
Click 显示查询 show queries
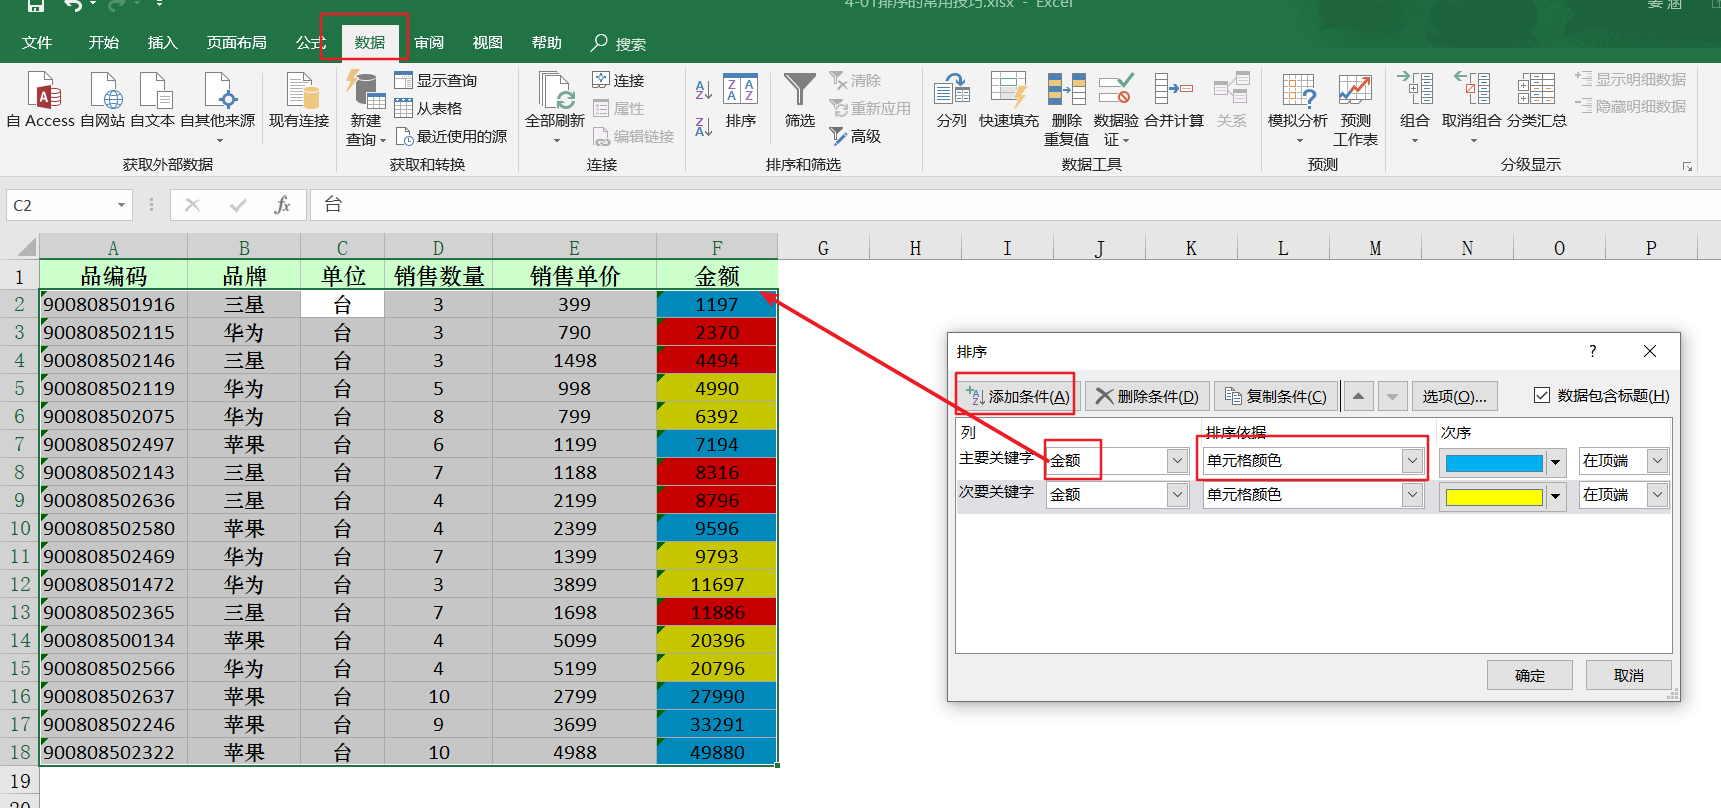click(437, 80)
